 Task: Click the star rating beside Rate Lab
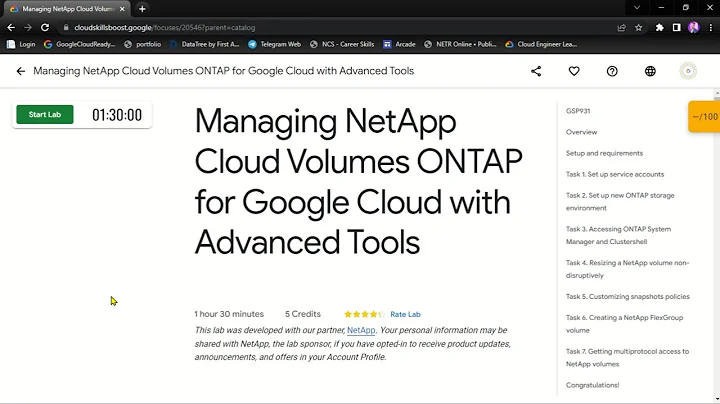pyautogui.click(x=365, y=314)
